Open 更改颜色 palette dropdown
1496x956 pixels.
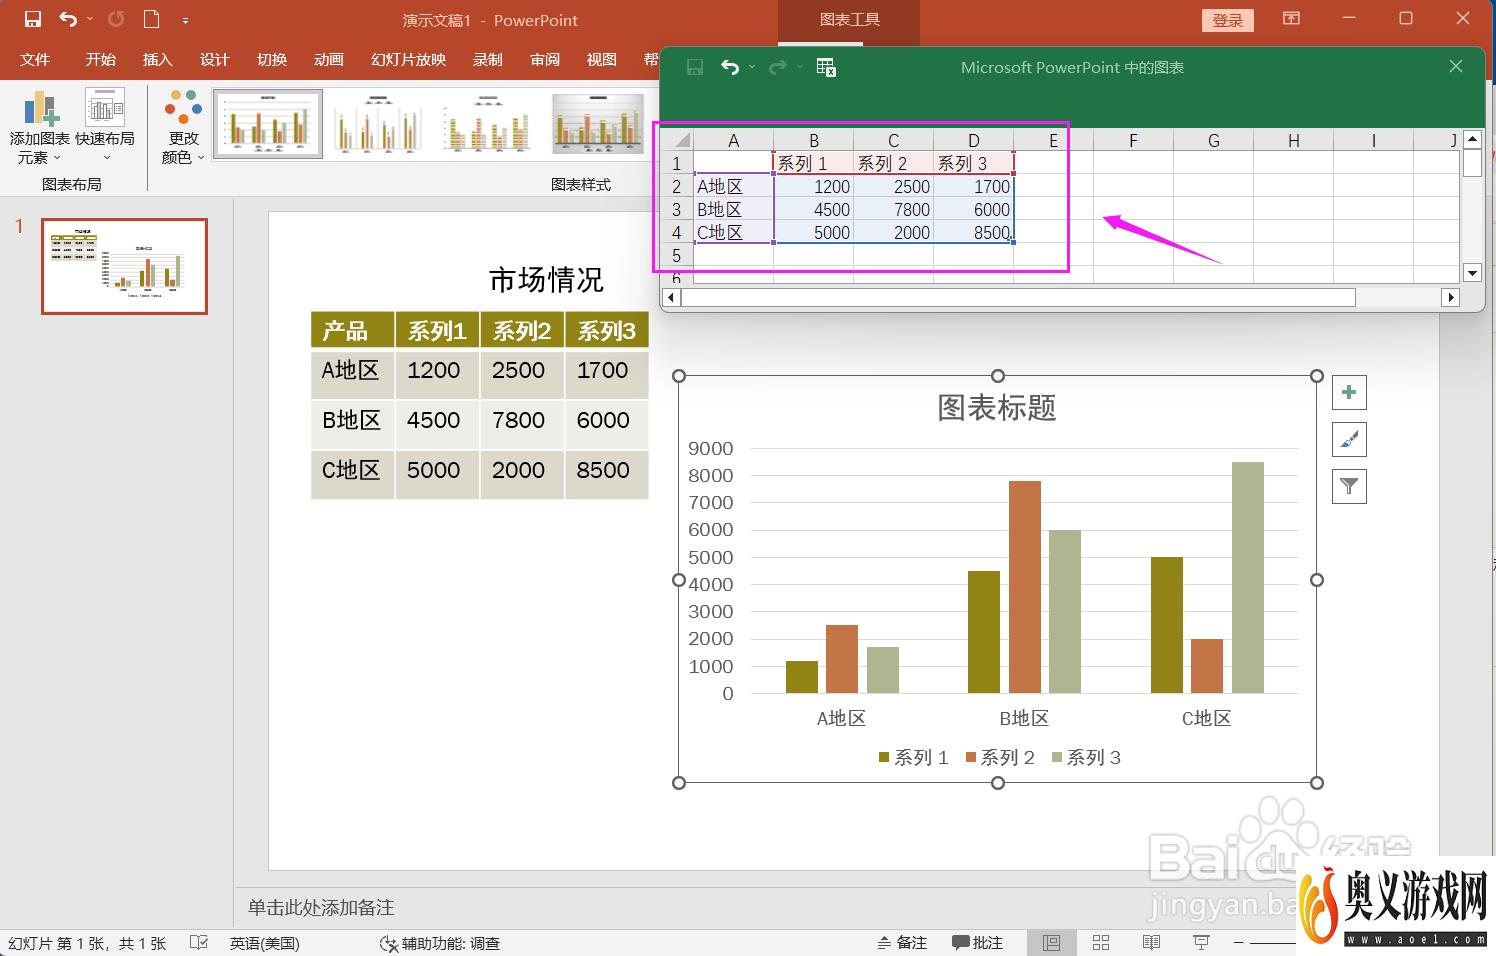pos(184,127)
